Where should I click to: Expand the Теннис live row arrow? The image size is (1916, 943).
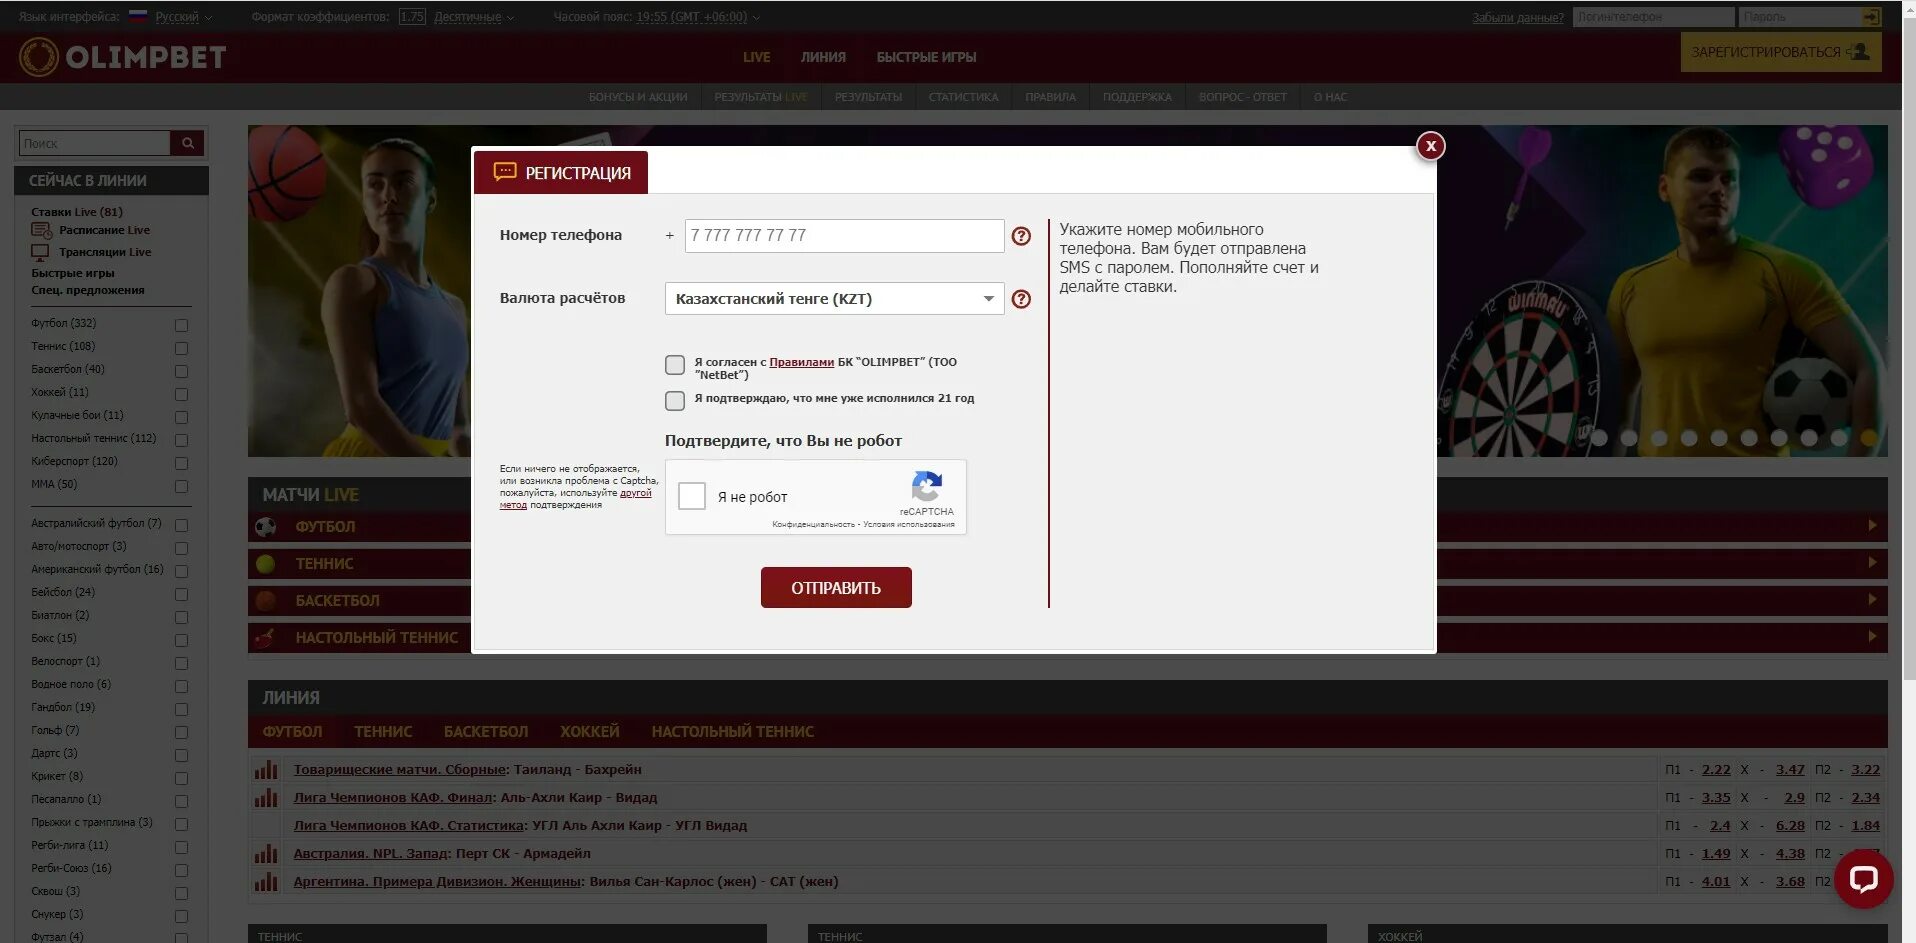pos(1872,563)
